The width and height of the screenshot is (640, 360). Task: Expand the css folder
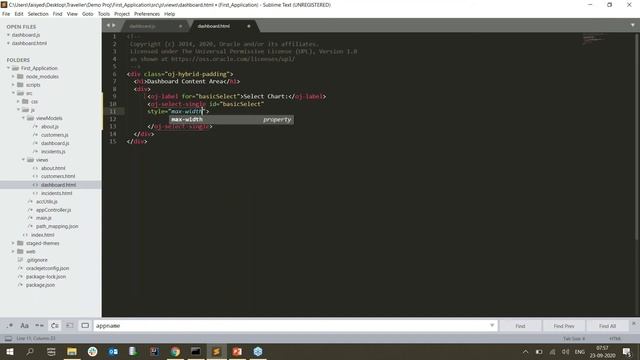tap(18, 101)
